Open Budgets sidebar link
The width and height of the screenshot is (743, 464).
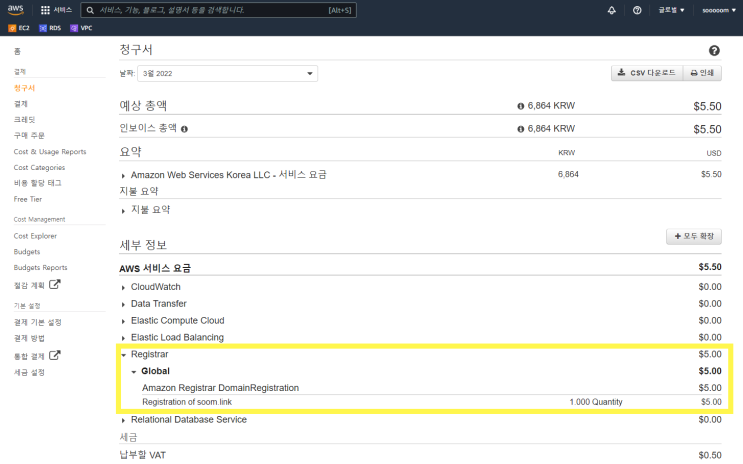(x=27, y=252)
